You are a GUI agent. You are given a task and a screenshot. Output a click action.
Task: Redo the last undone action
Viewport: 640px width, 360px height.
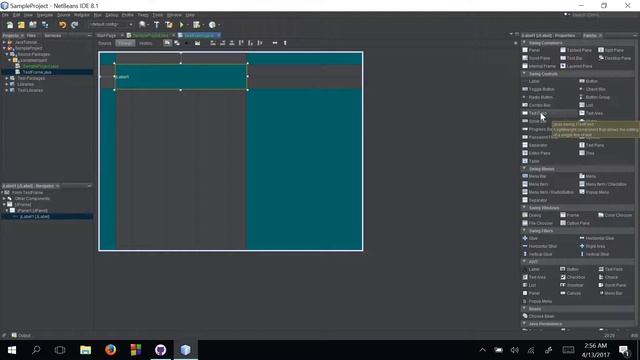point(74,25)
